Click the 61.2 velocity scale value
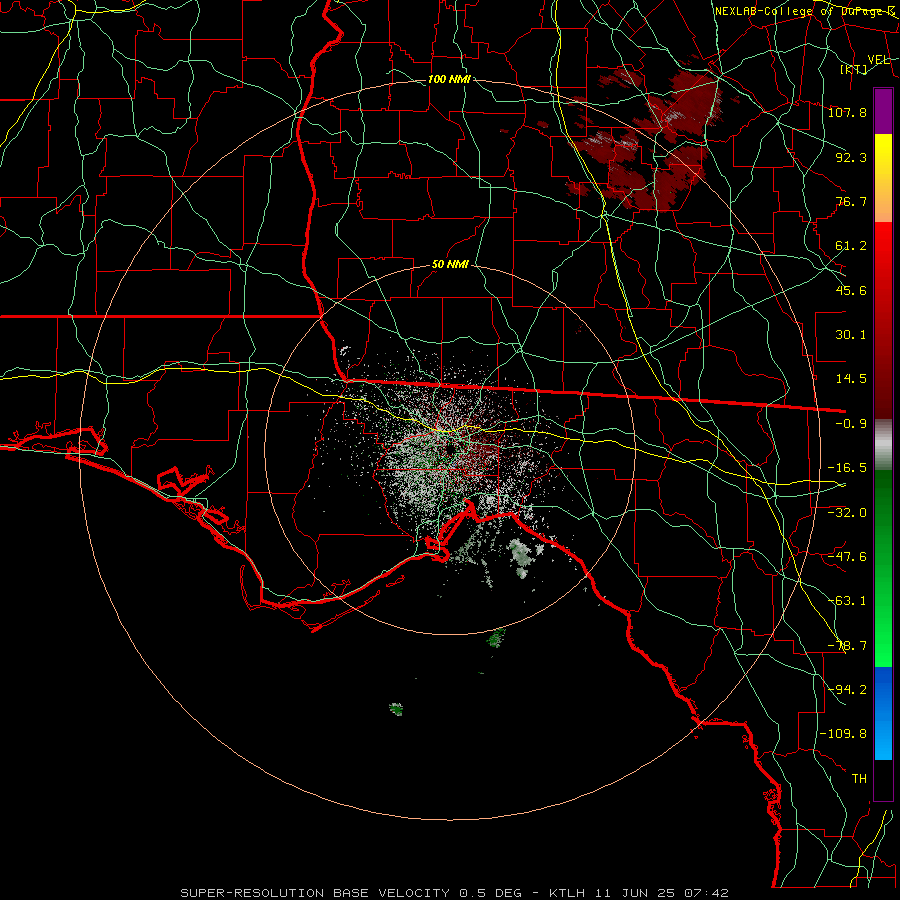The image size is (900, 900). (851, 246)
